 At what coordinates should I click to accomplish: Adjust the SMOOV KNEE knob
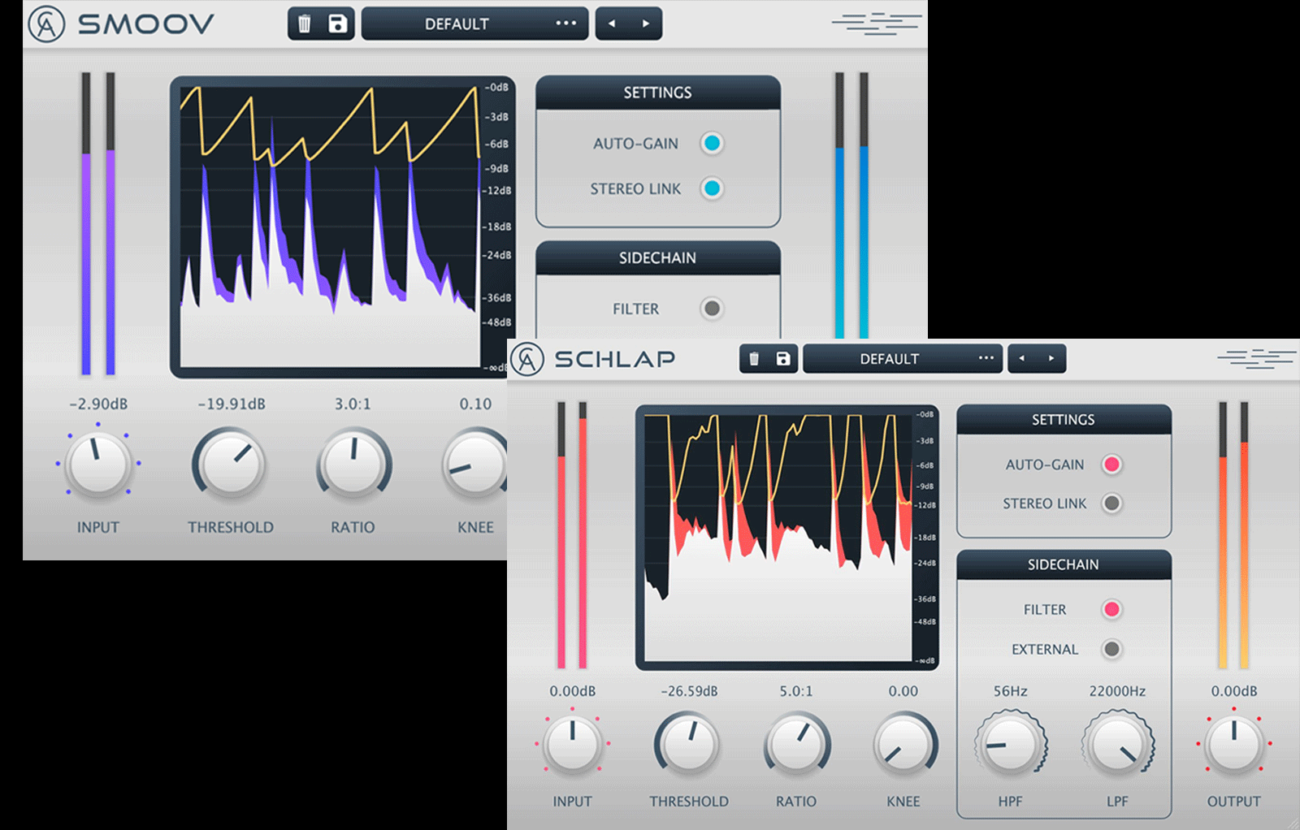point(475,464)
